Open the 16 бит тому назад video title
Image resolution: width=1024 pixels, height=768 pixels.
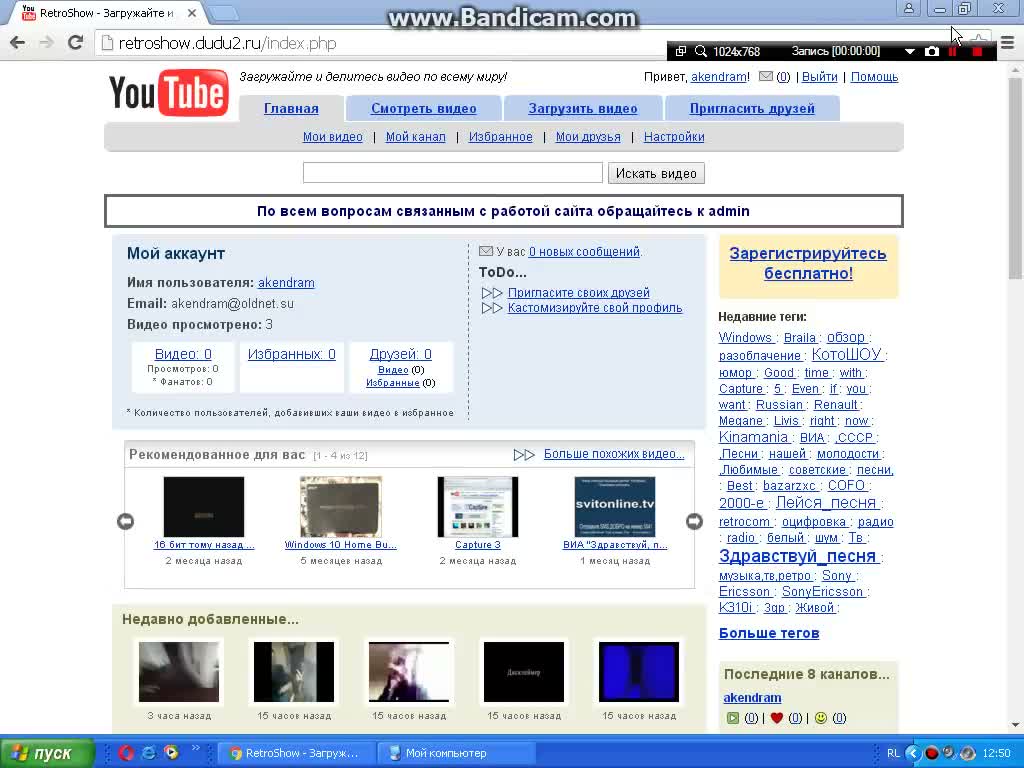204,545
